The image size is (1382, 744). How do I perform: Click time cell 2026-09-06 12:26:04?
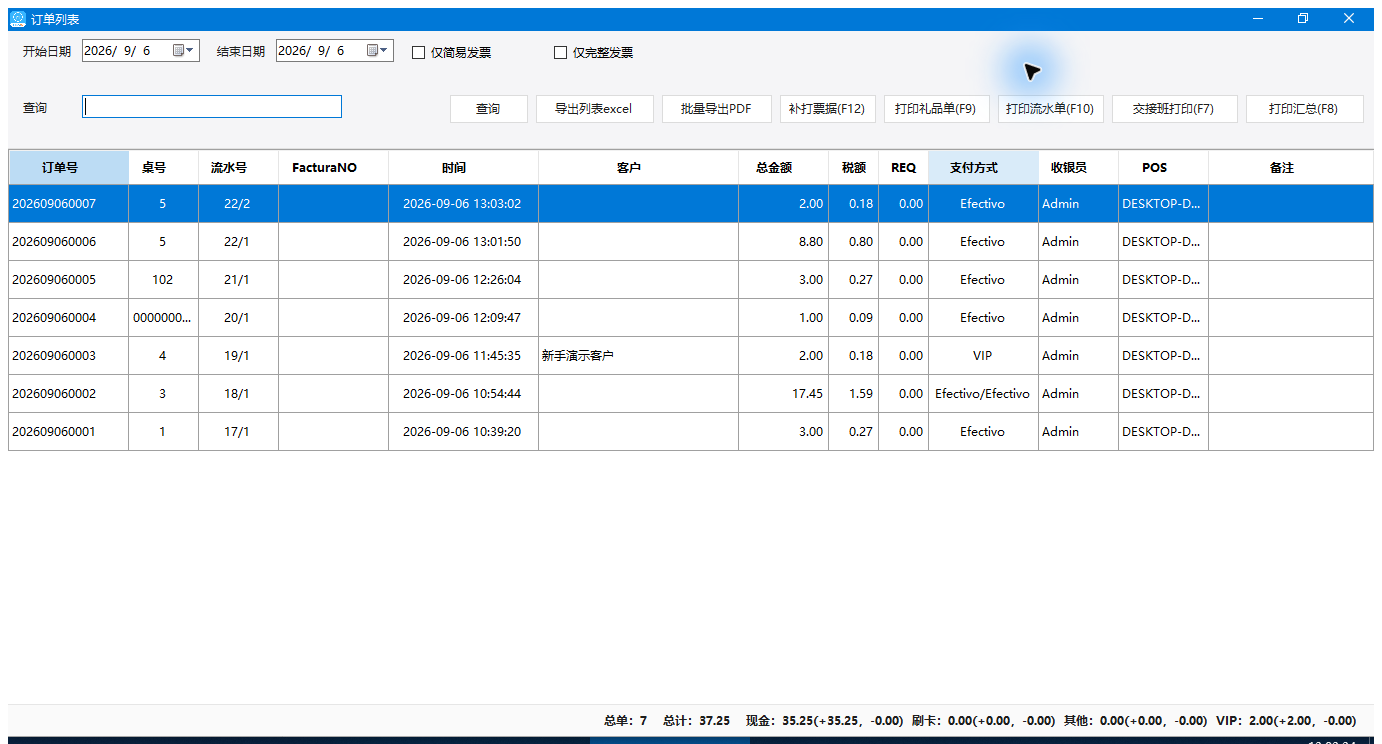pyautogui.click(x=464, y=280)
